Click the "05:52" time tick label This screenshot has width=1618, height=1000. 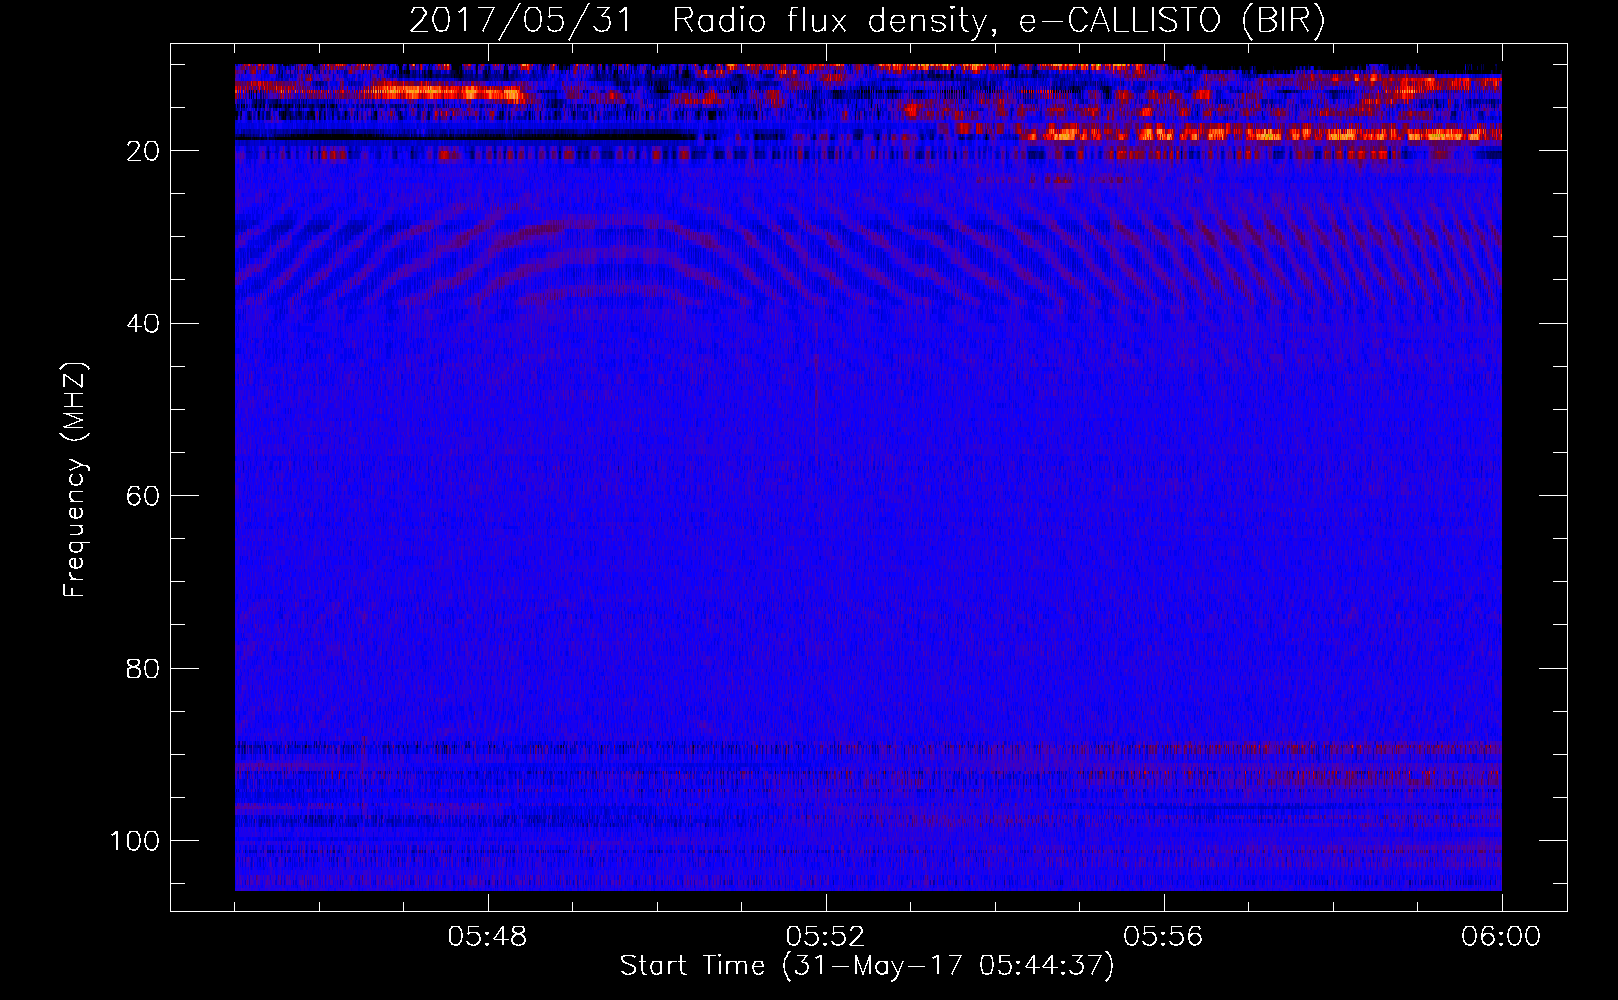click(x=825, y=937)
